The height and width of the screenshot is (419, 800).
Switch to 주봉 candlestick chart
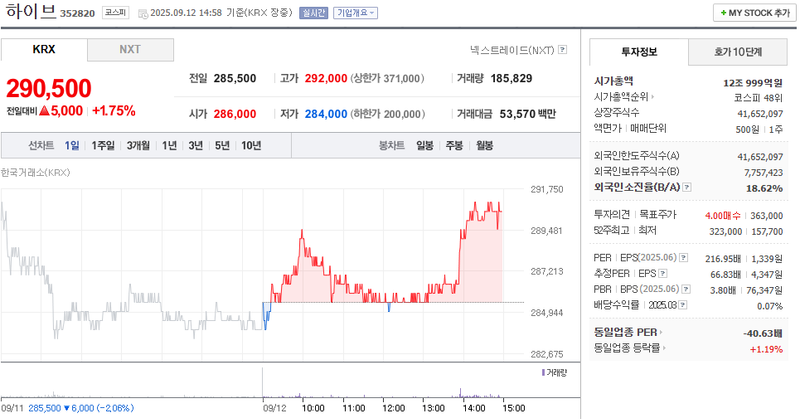tap(454, 145)
